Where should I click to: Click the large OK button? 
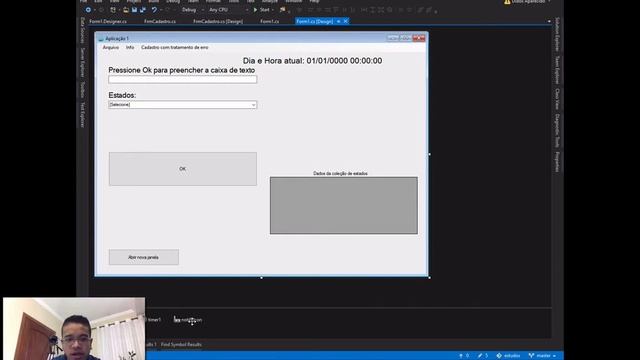pyautogui.click(x=182, y=169)
